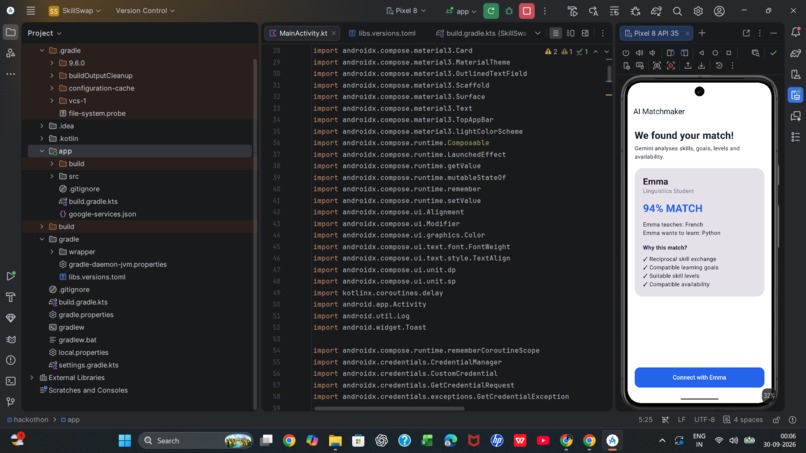Open the Run tool window icon
The height and width of the screenshot is (453, 806).
[x=10, y=276]
